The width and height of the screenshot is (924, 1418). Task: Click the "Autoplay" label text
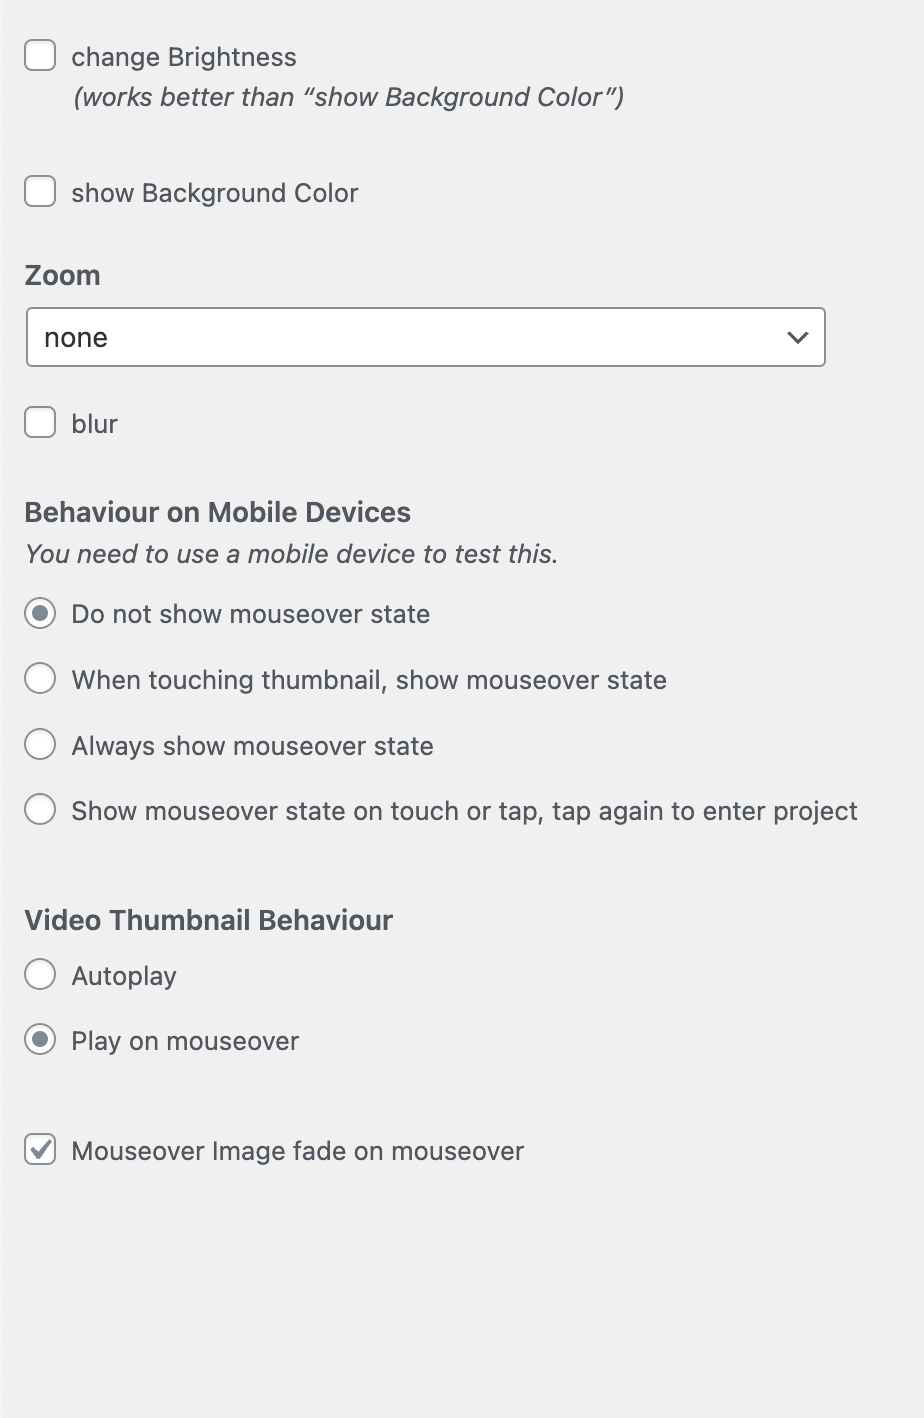pos(124,976)
